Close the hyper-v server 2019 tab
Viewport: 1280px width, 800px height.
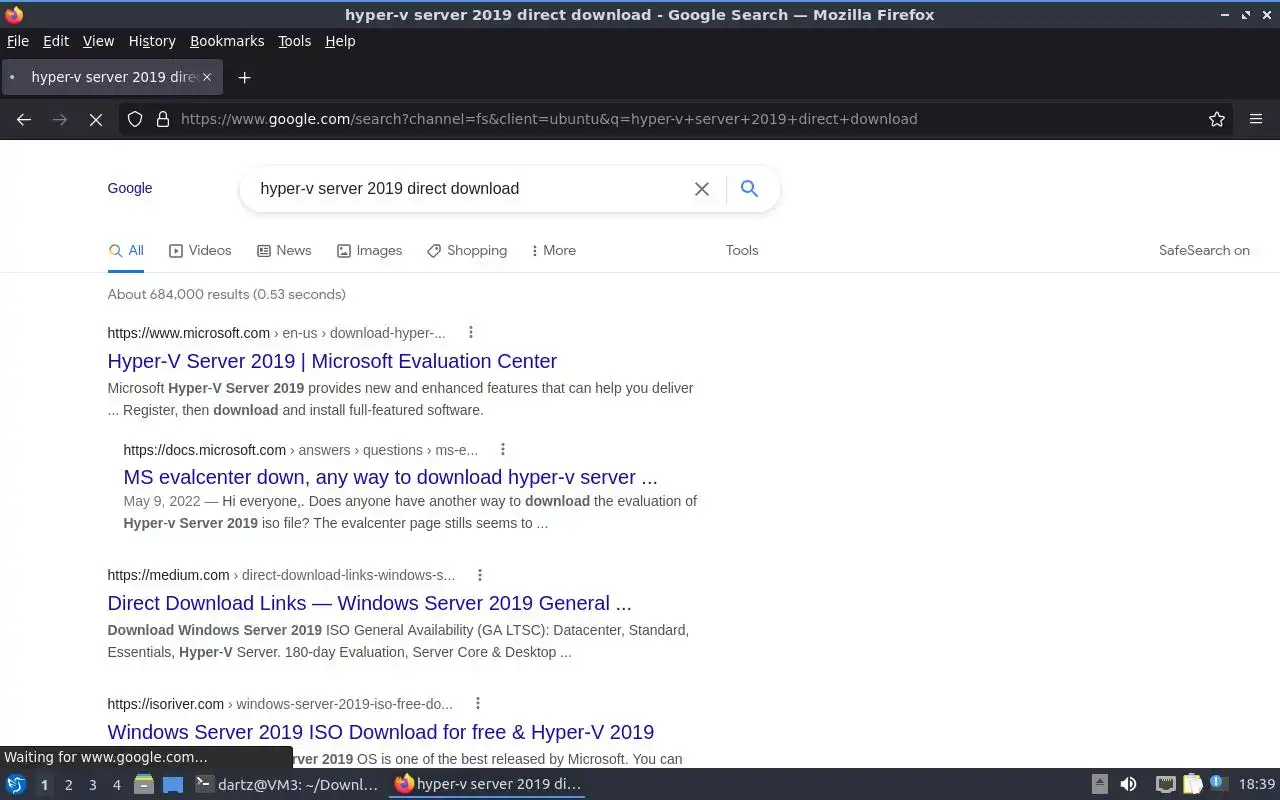click(207, 77)
